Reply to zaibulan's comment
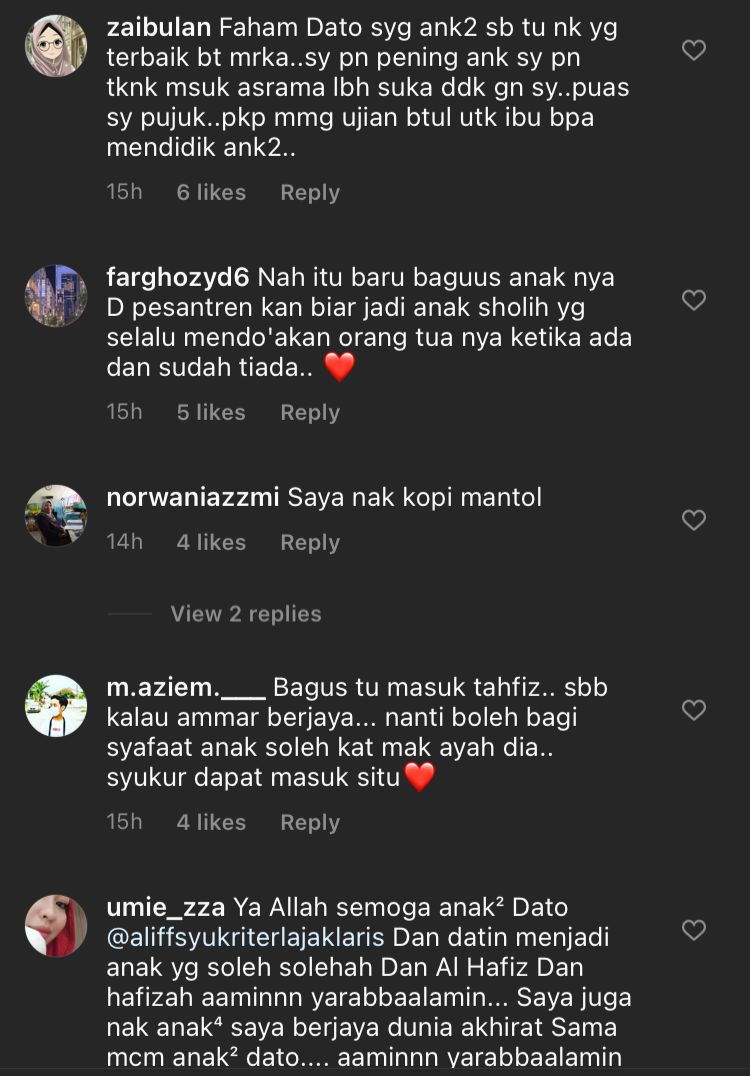This screenshot has height=1076, width=750. 310,193
